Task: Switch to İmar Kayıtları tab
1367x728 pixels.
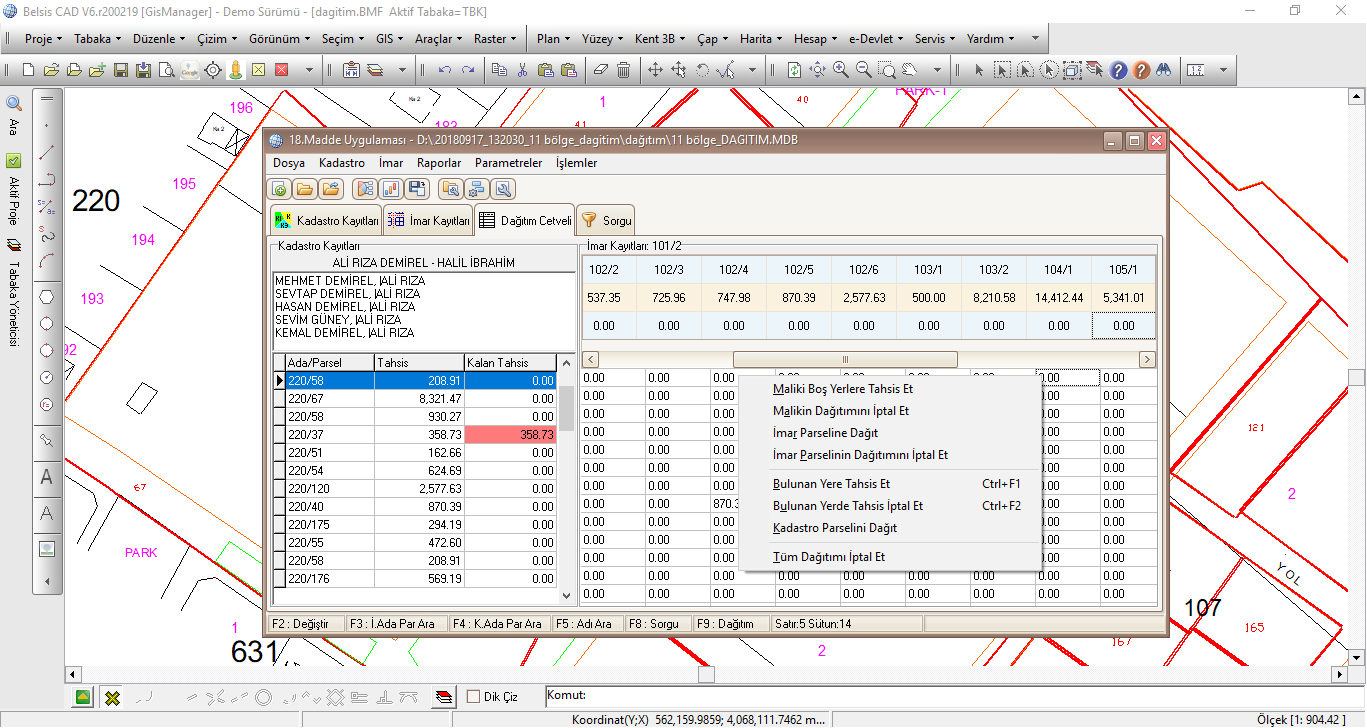Action: pos(428,220)
